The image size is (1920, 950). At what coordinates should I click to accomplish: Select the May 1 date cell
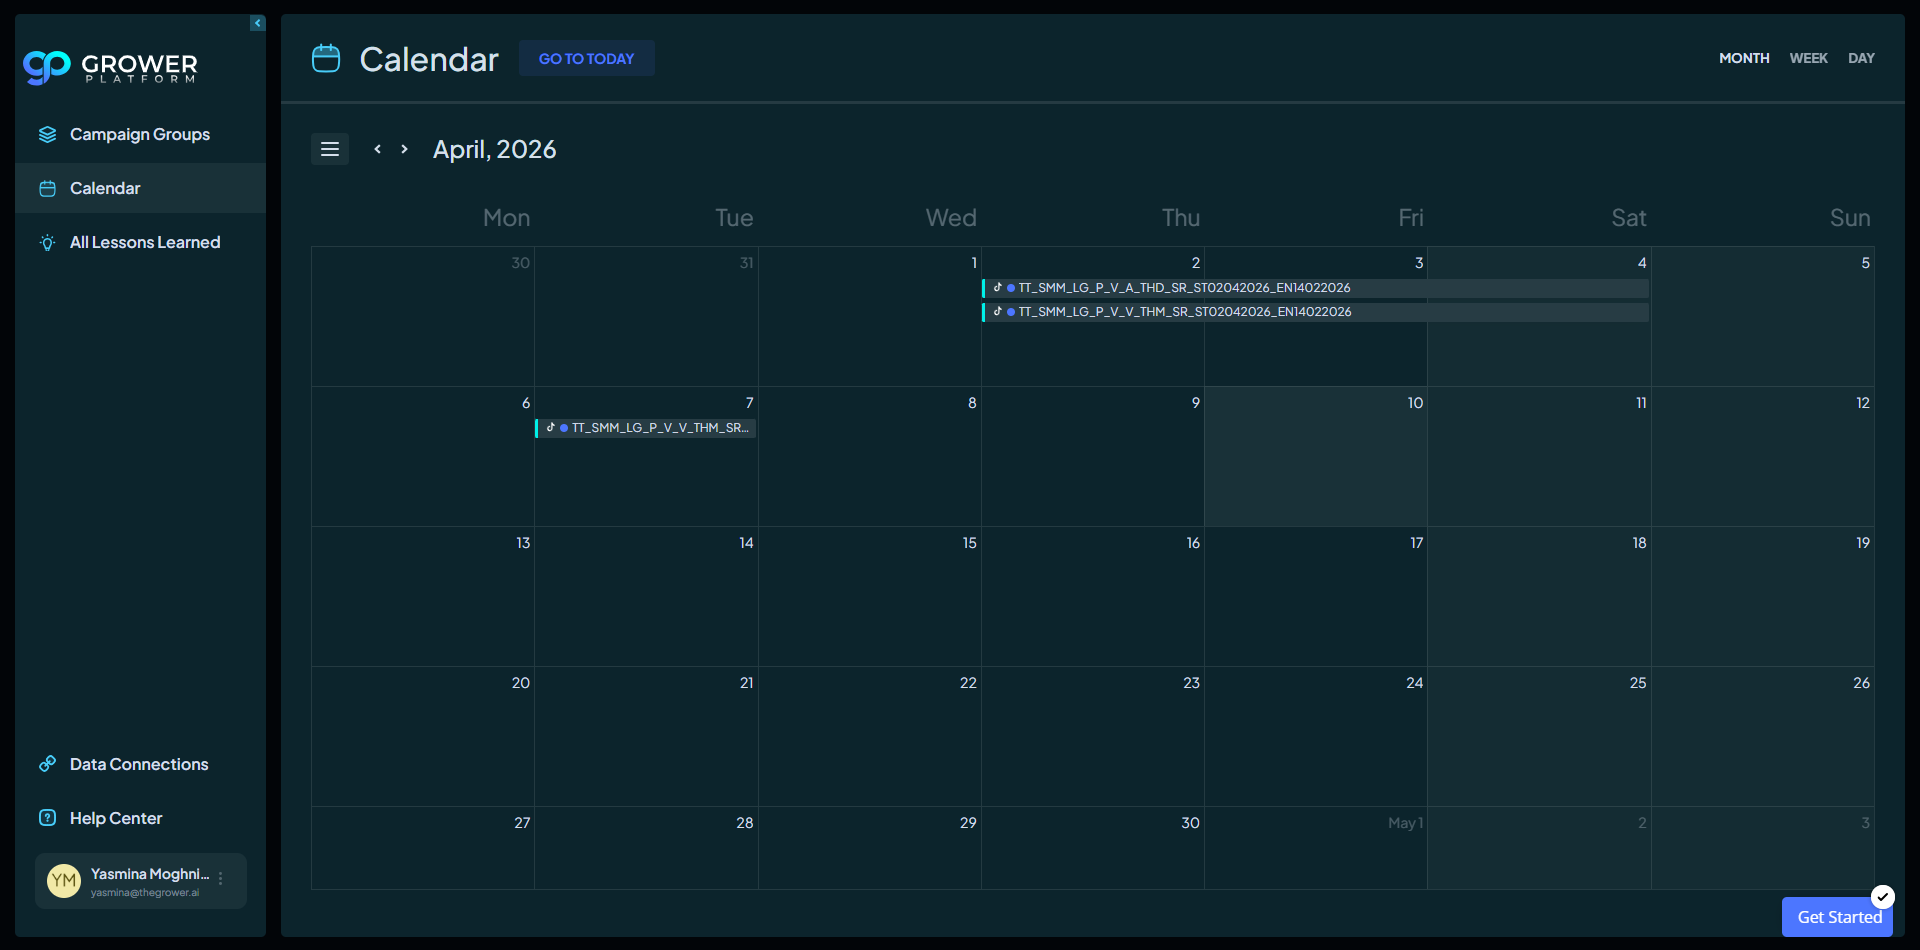[x=1316, y=848]
